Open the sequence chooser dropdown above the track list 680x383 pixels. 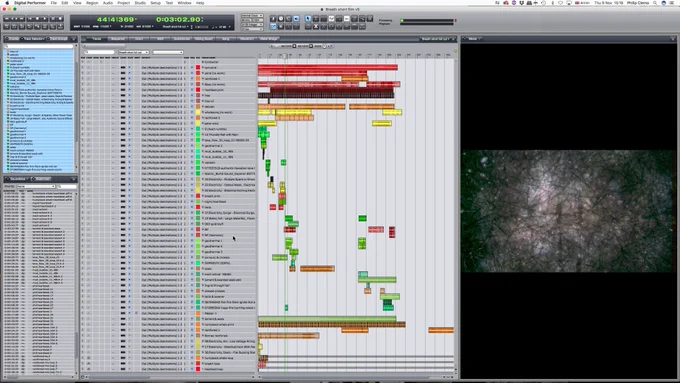(x=134, y=52)
